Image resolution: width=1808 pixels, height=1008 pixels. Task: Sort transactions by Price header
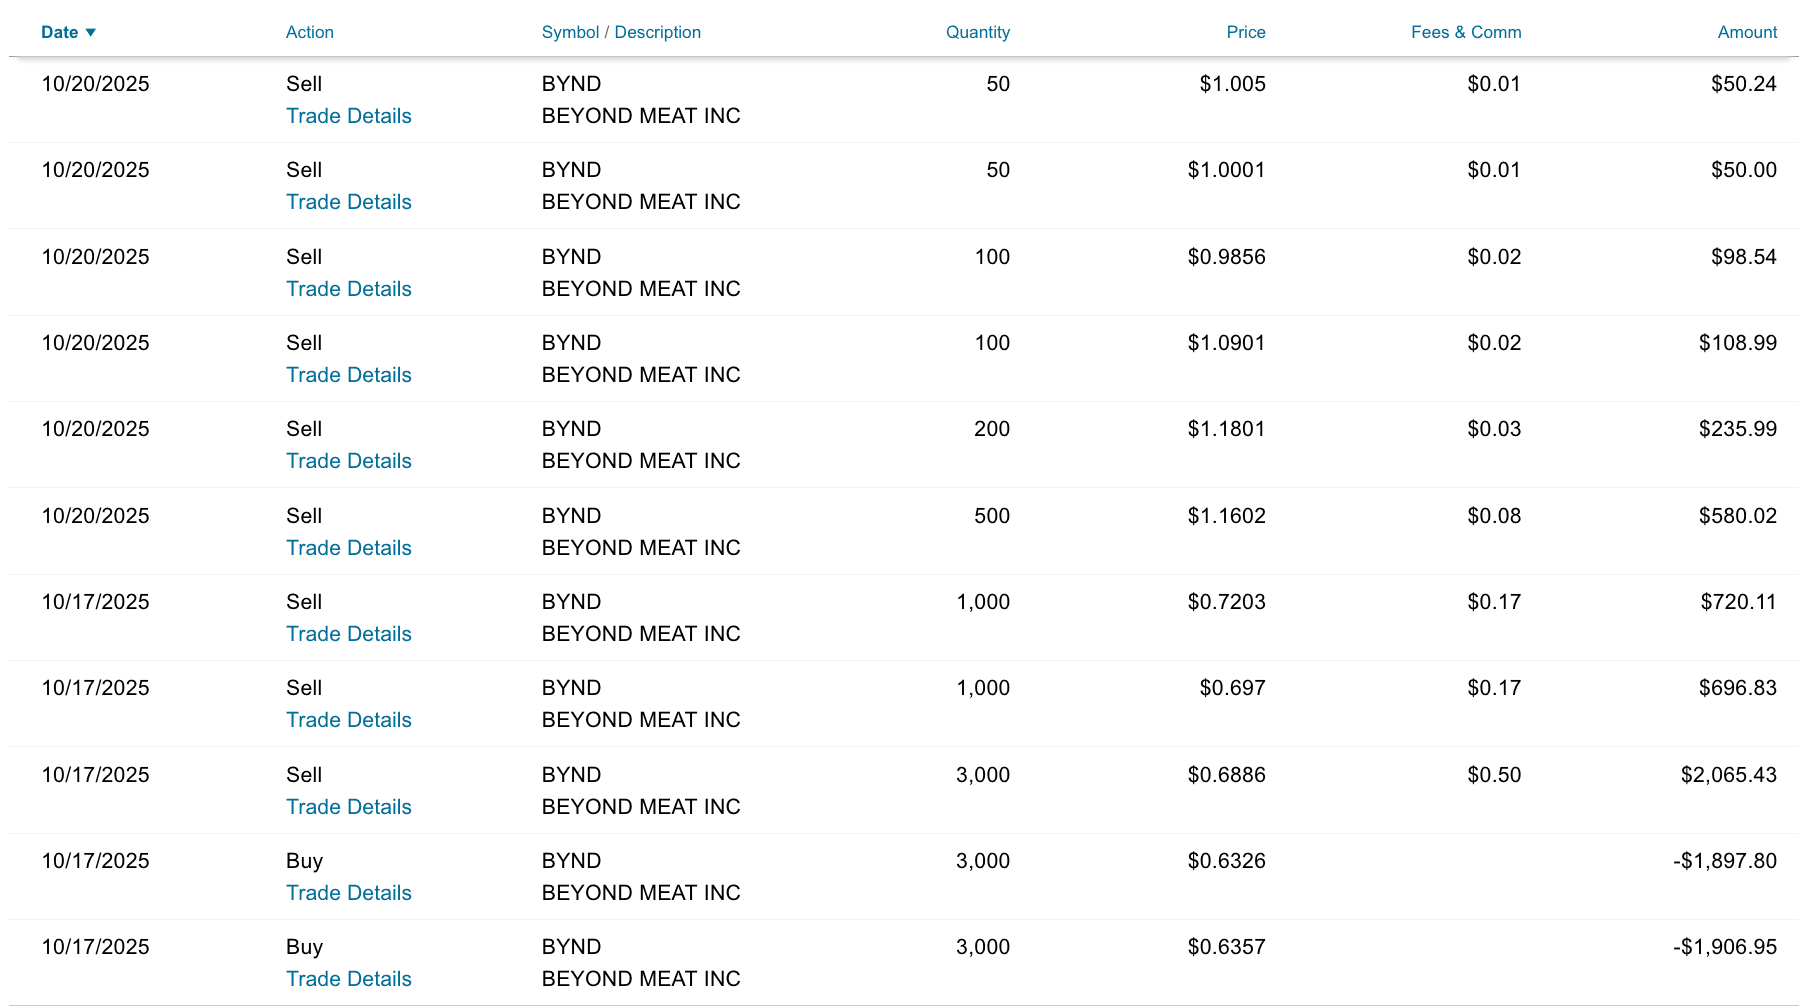click(x=1245, y=32)
